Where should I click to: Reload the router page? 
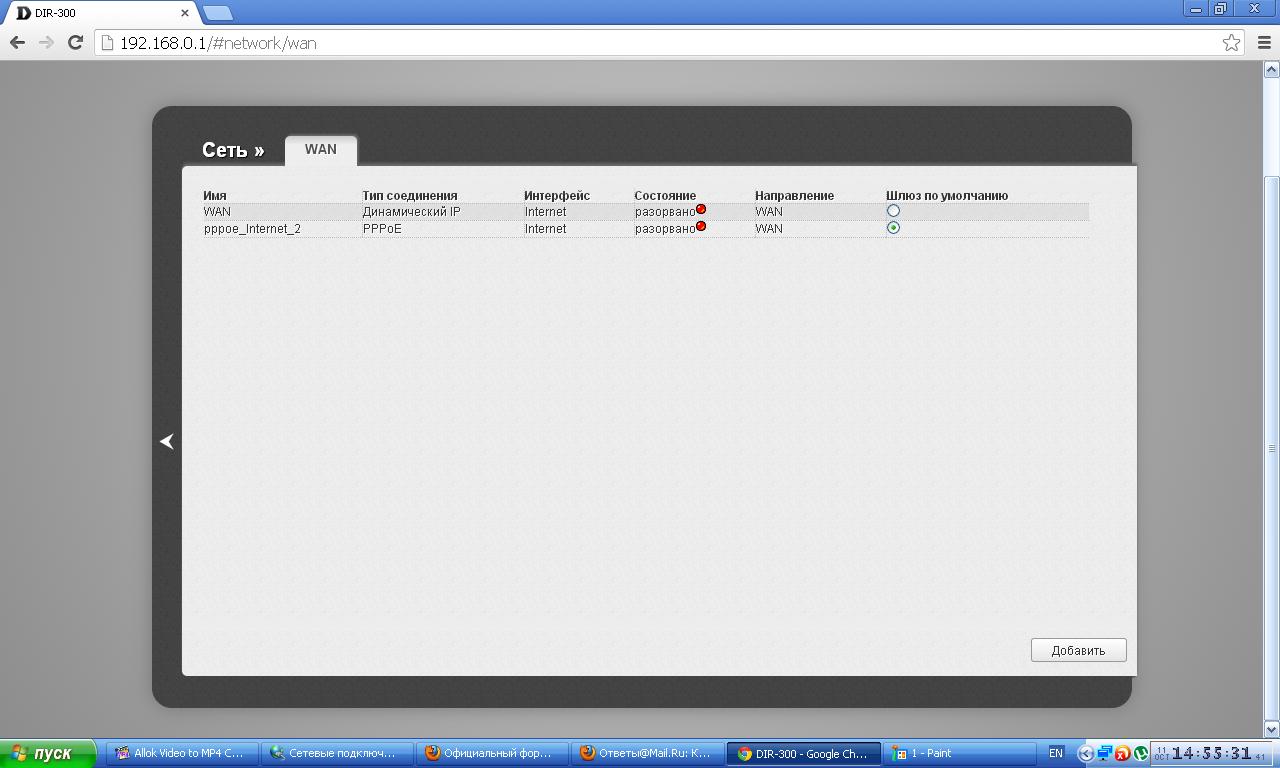tap(75, 42)
